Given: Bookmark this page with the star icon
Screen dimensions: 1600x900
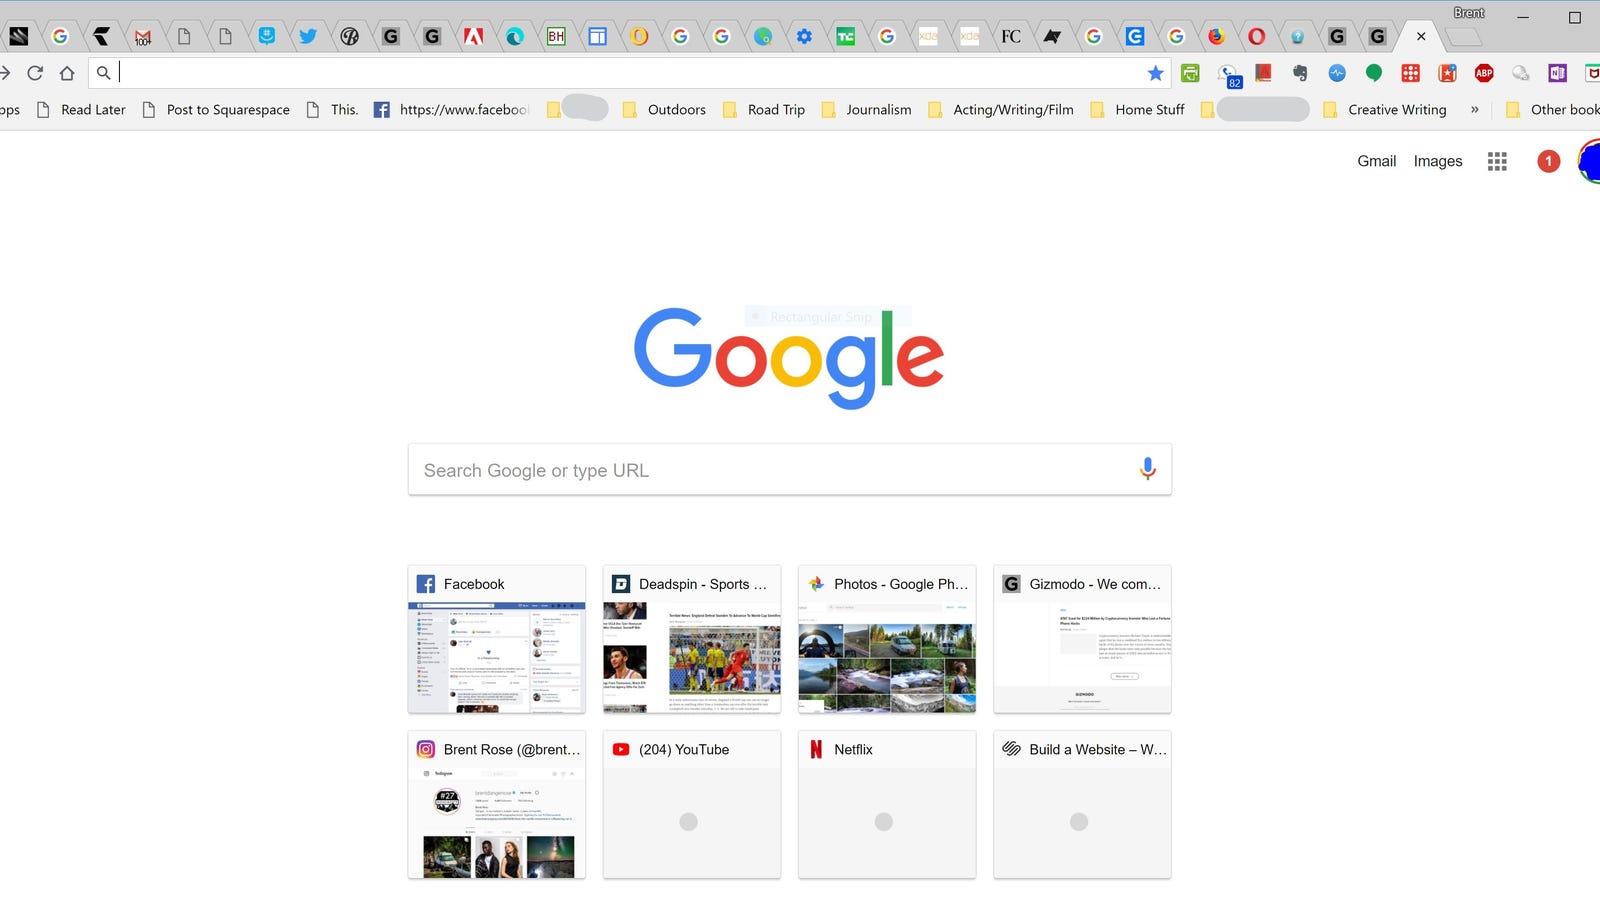Looking at the screenshot, I should pos(1156,73).
